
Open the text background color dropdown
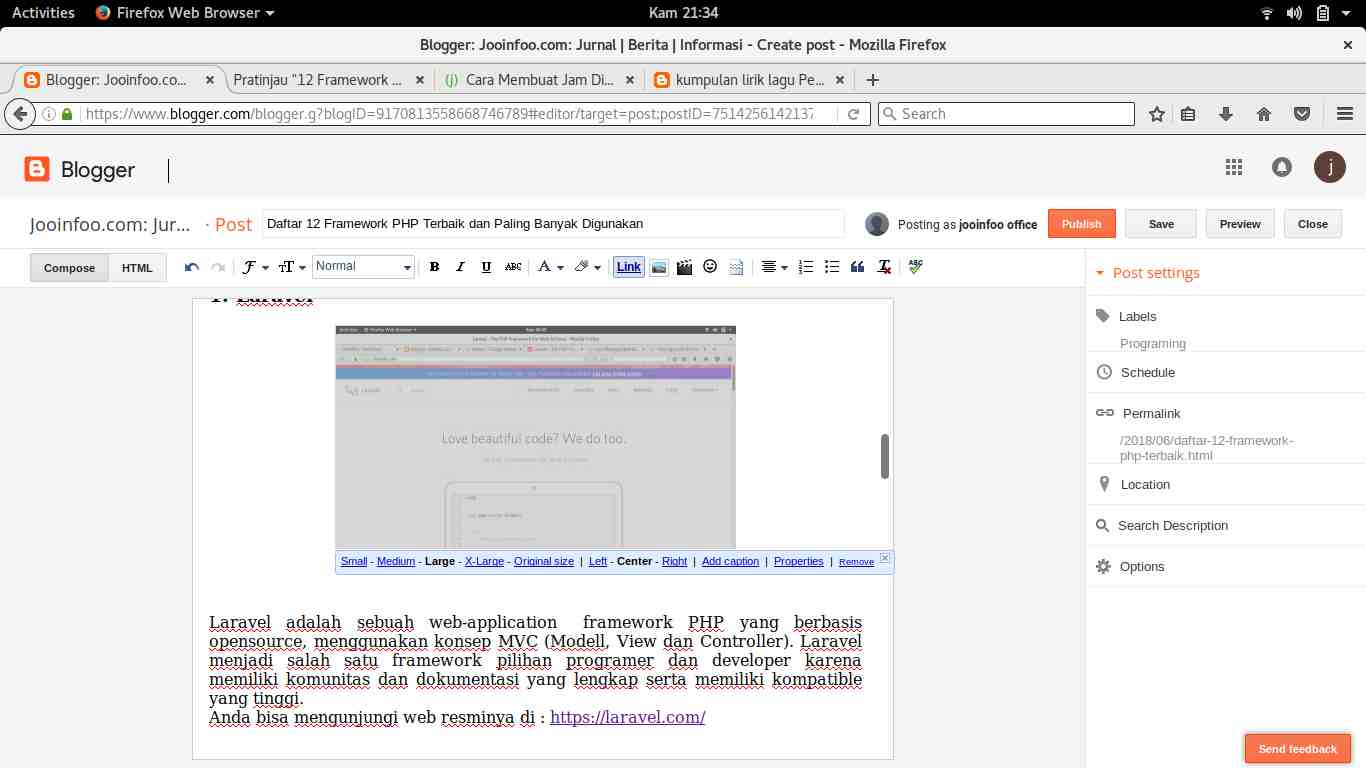[x=587, y=267]
